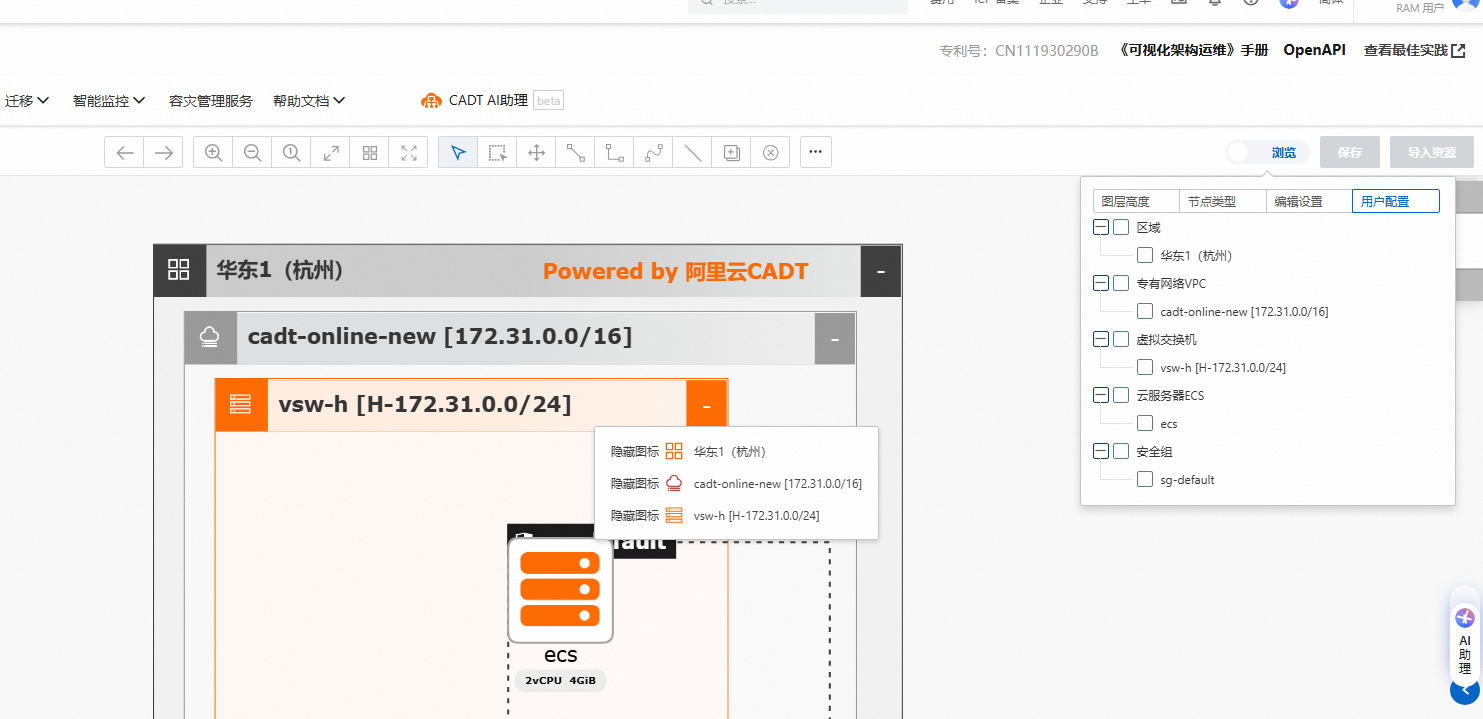
Task: Switch to the 节点类型 tab
Action: pos(1223,201)
